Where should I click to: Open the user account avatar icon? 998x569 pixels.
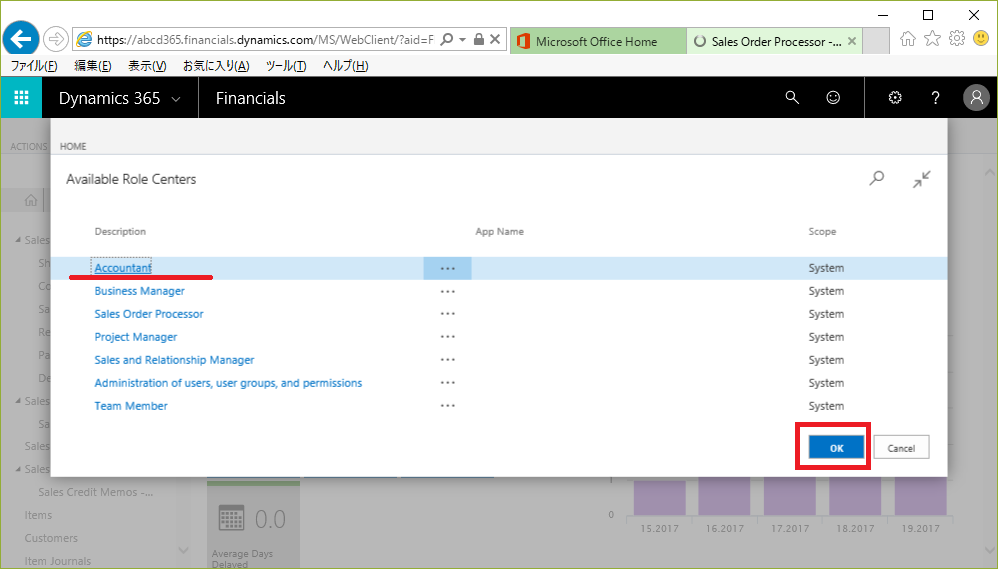976,97
